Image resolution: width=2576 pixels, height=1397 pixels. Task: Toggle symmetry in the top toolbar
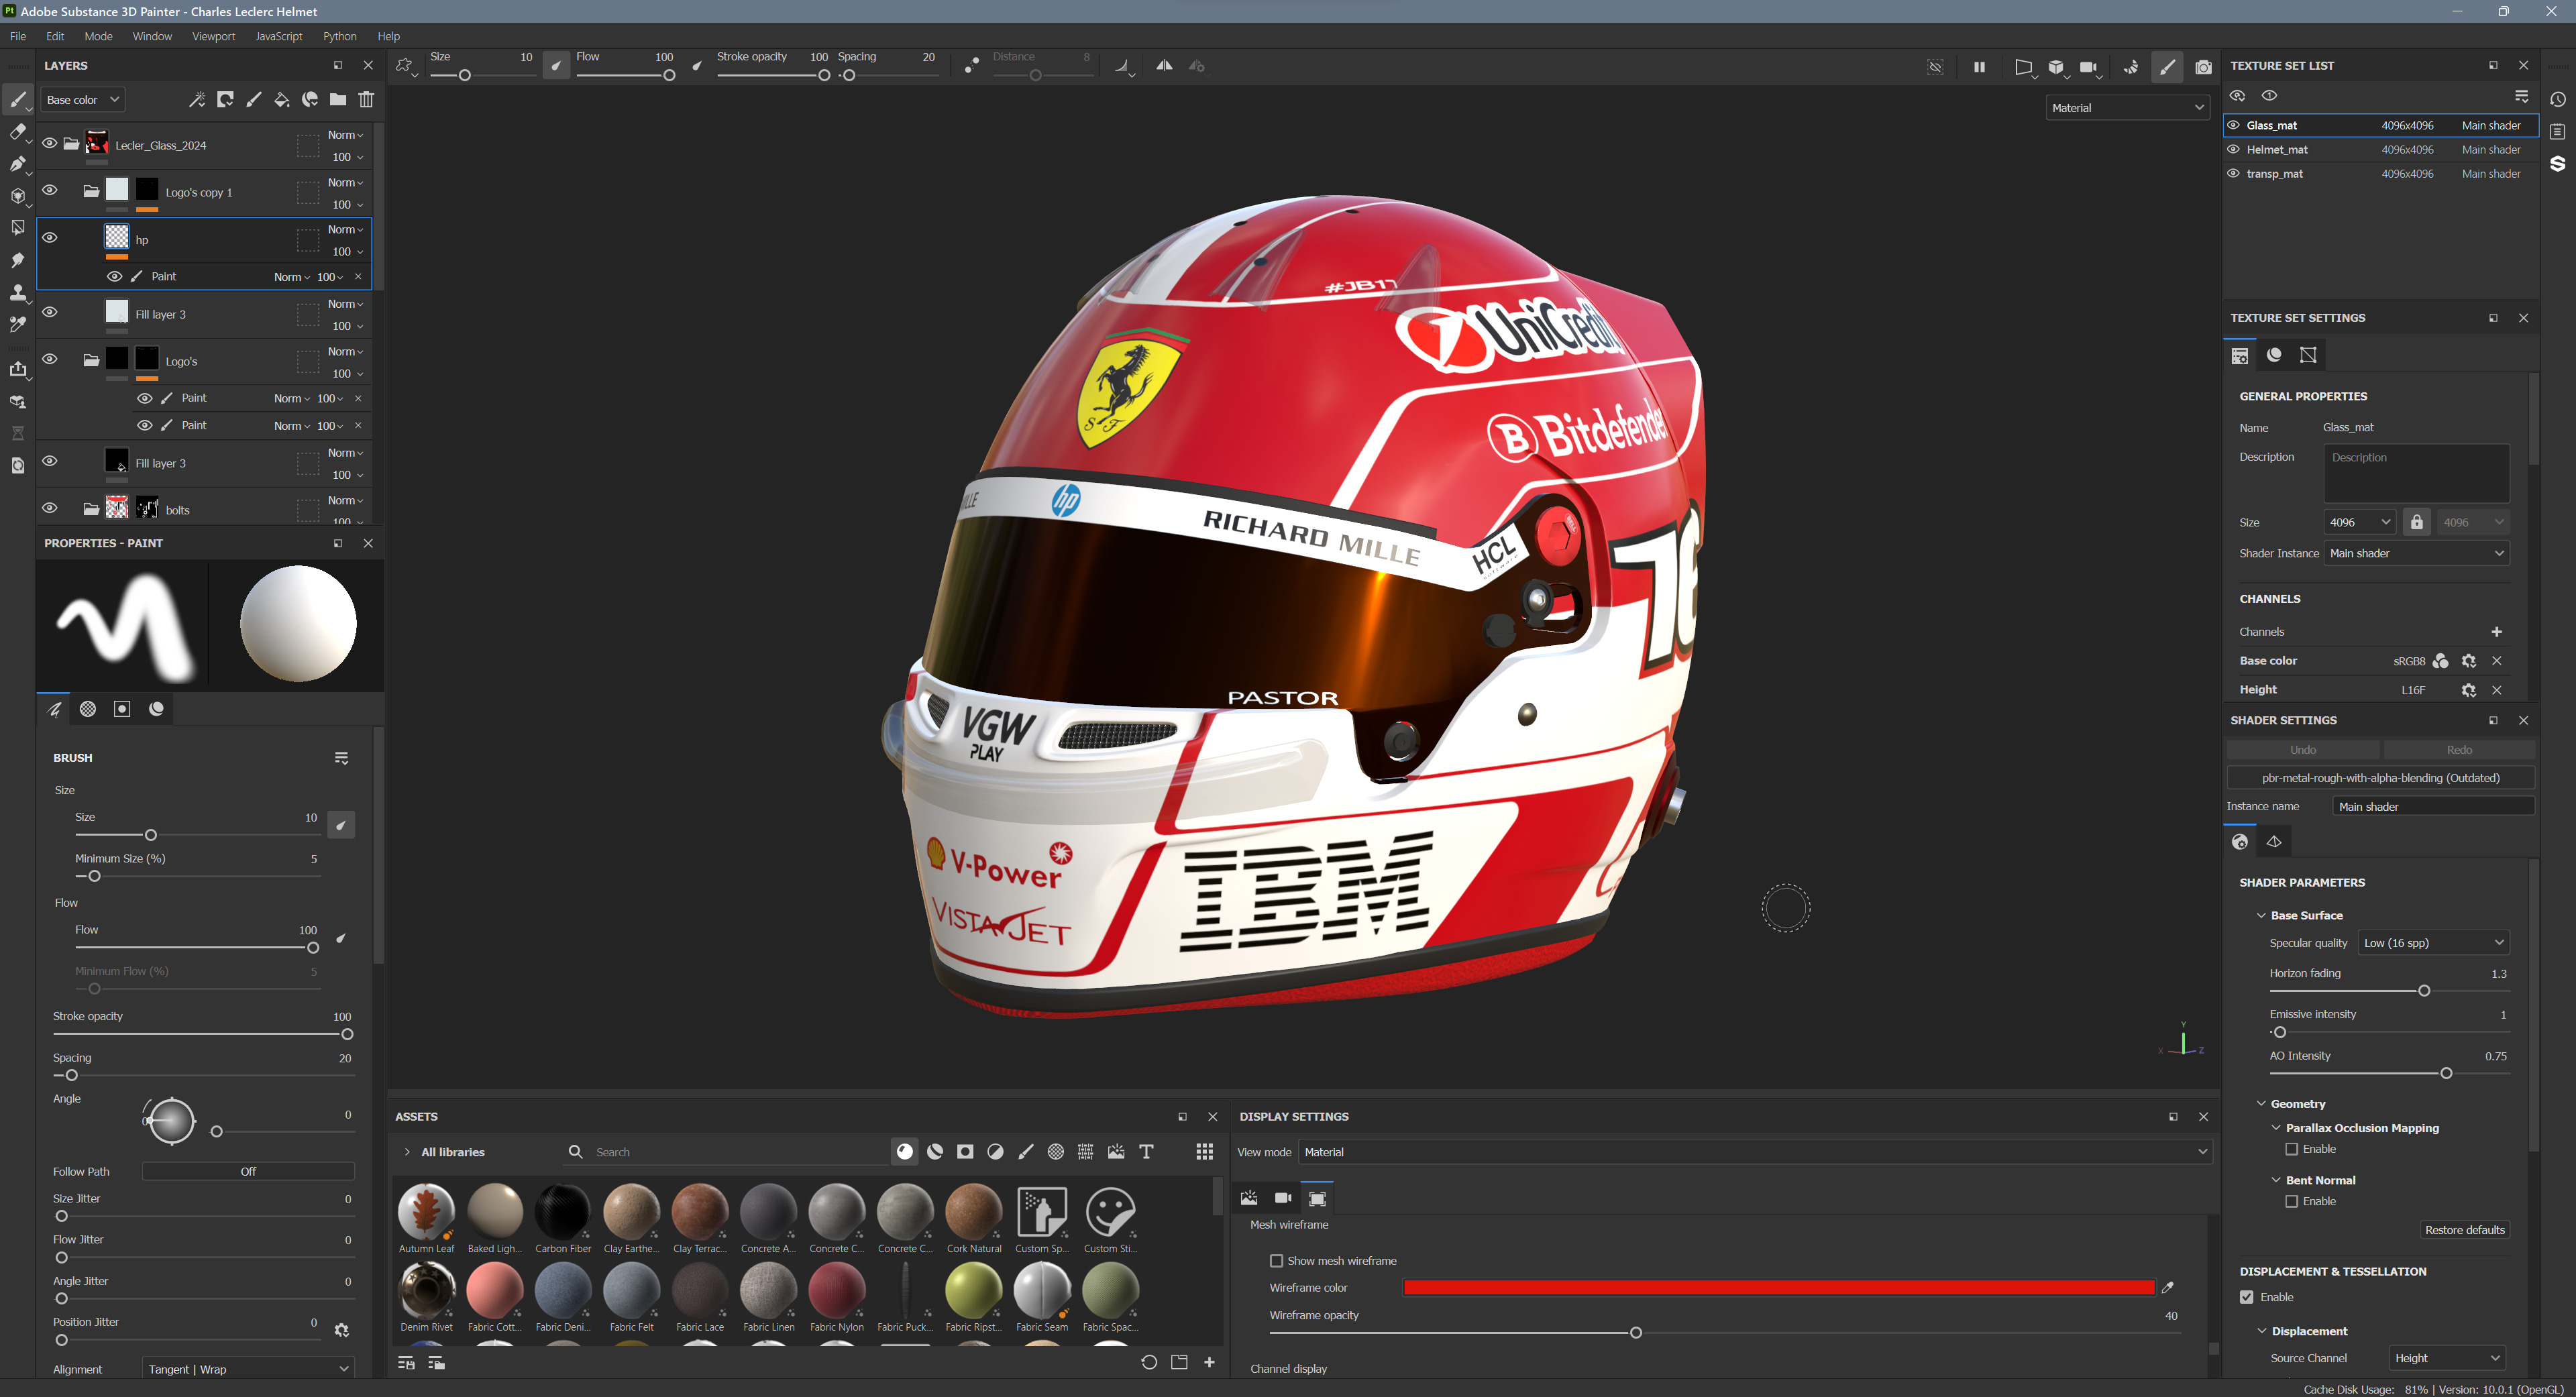[x=1164, y=66]
